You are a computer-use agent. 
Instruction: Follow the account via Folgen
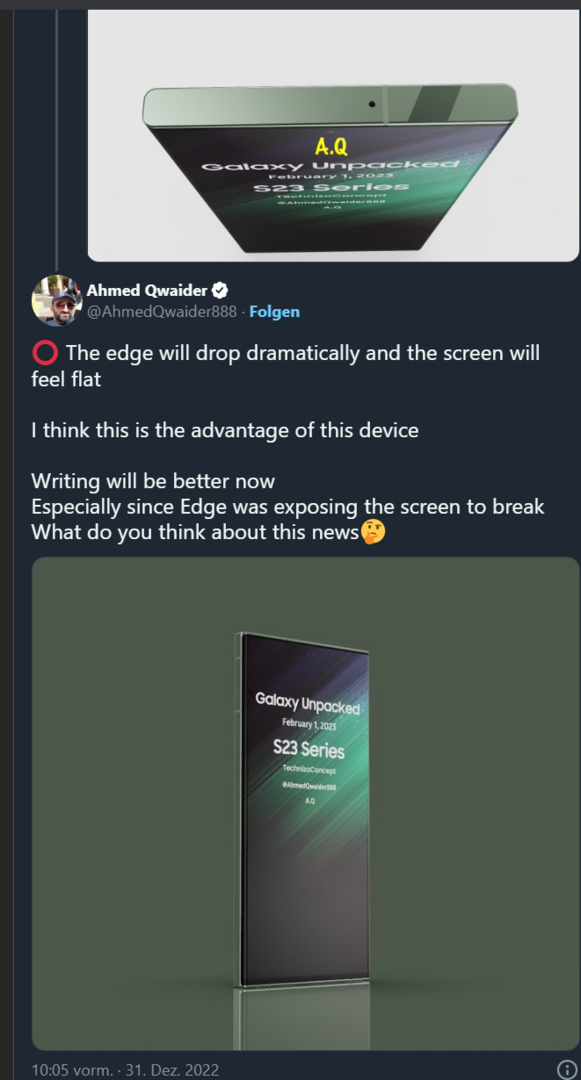tap(275, 311)
